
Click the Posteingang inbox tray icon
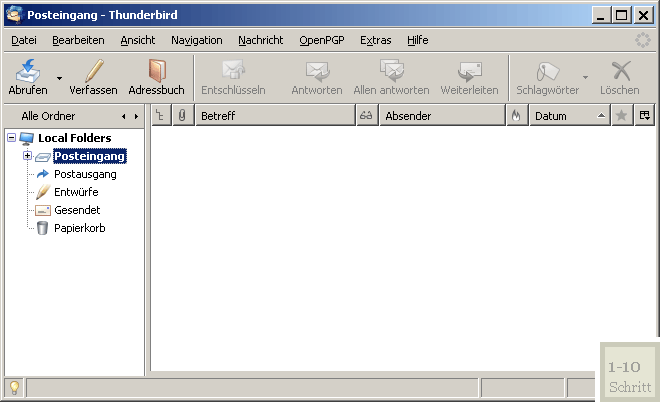[43, 157]
